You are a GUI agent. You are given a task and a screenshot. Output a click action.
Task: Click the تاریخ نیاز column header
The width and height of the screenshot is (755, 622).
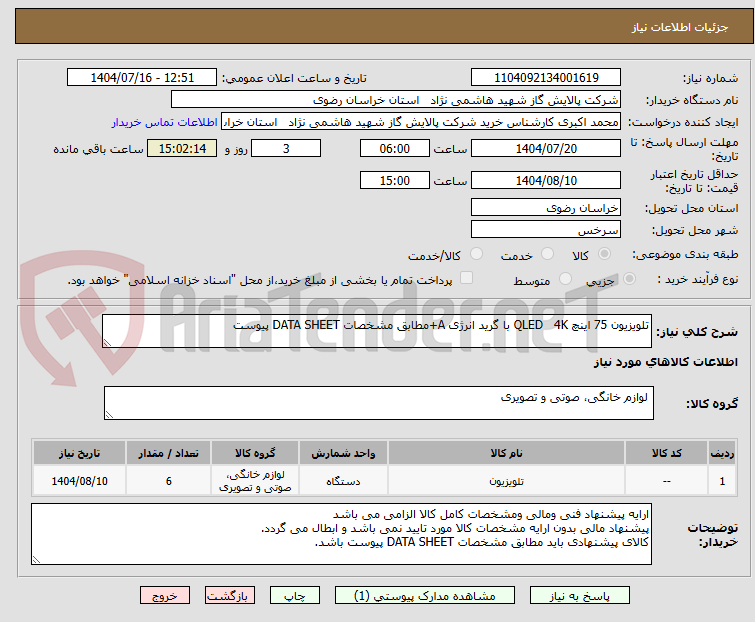(x=79, y=453)
